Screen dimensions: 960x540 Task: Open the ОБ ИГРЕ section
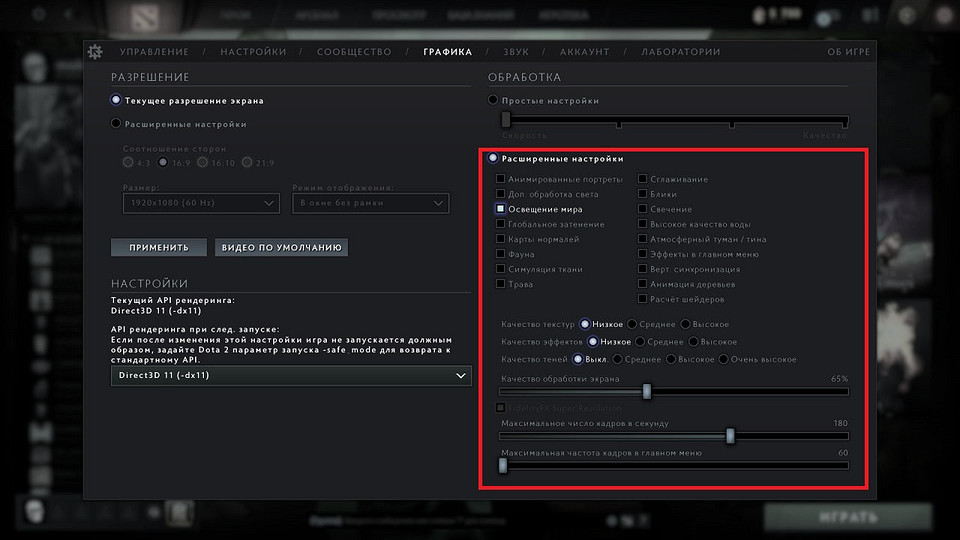848,52
